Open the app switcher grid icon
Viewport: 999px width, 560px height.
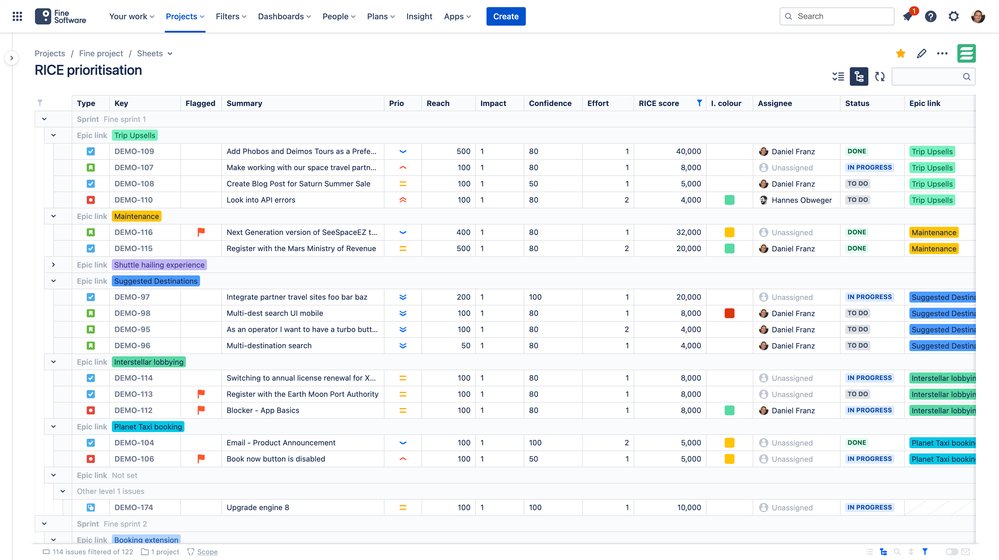(17, 16)
